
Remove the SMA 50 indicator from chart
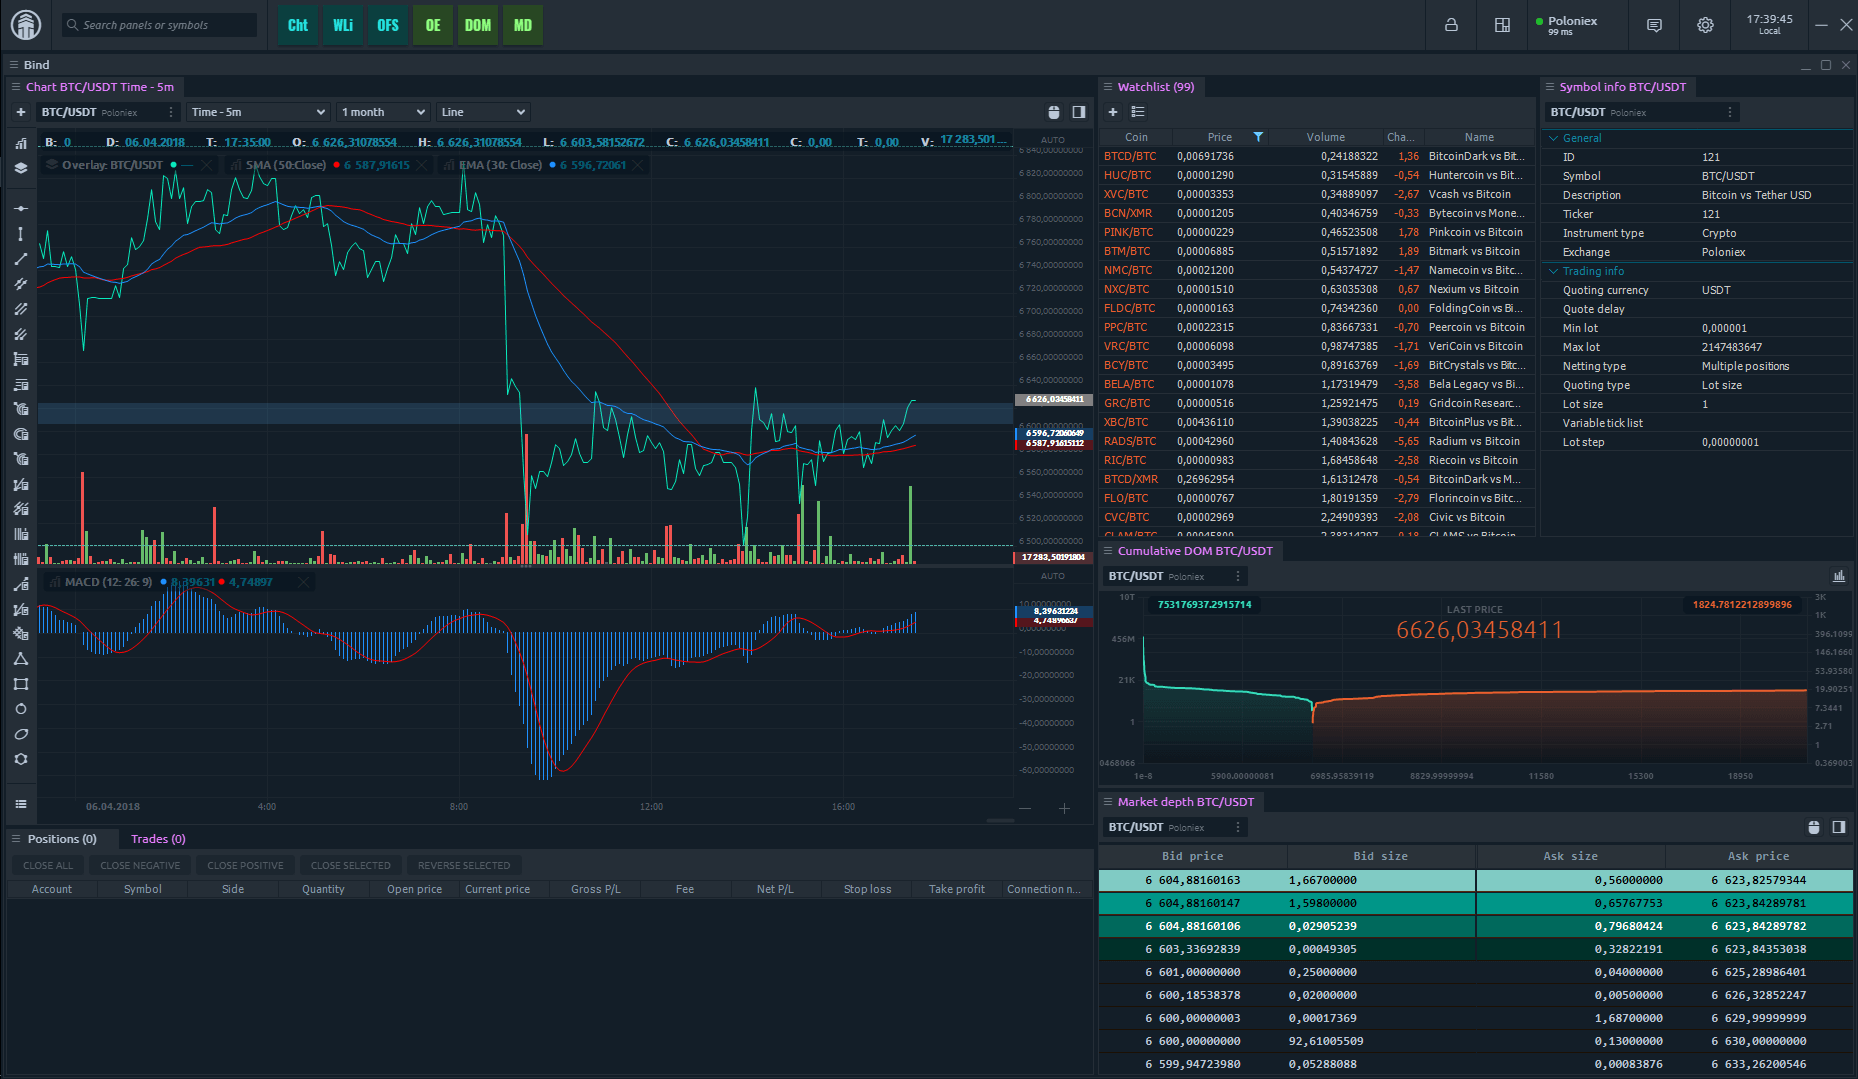pyautogui.click(x=421, y=164)
